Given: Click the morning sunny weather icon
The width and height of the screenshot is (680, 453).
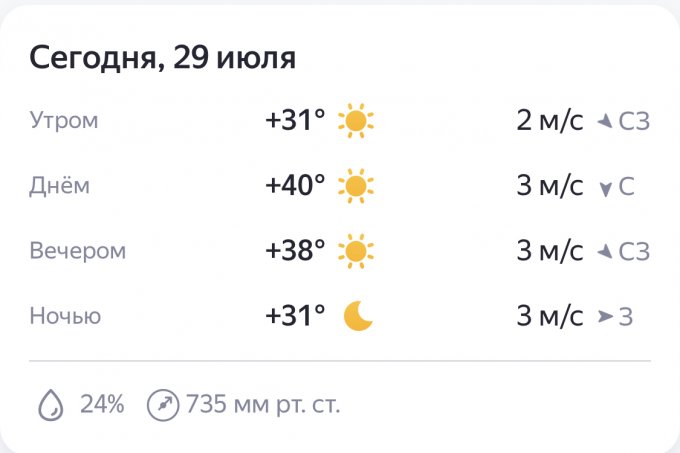Looking at the screenshot, I should click(x=355, y=121).
